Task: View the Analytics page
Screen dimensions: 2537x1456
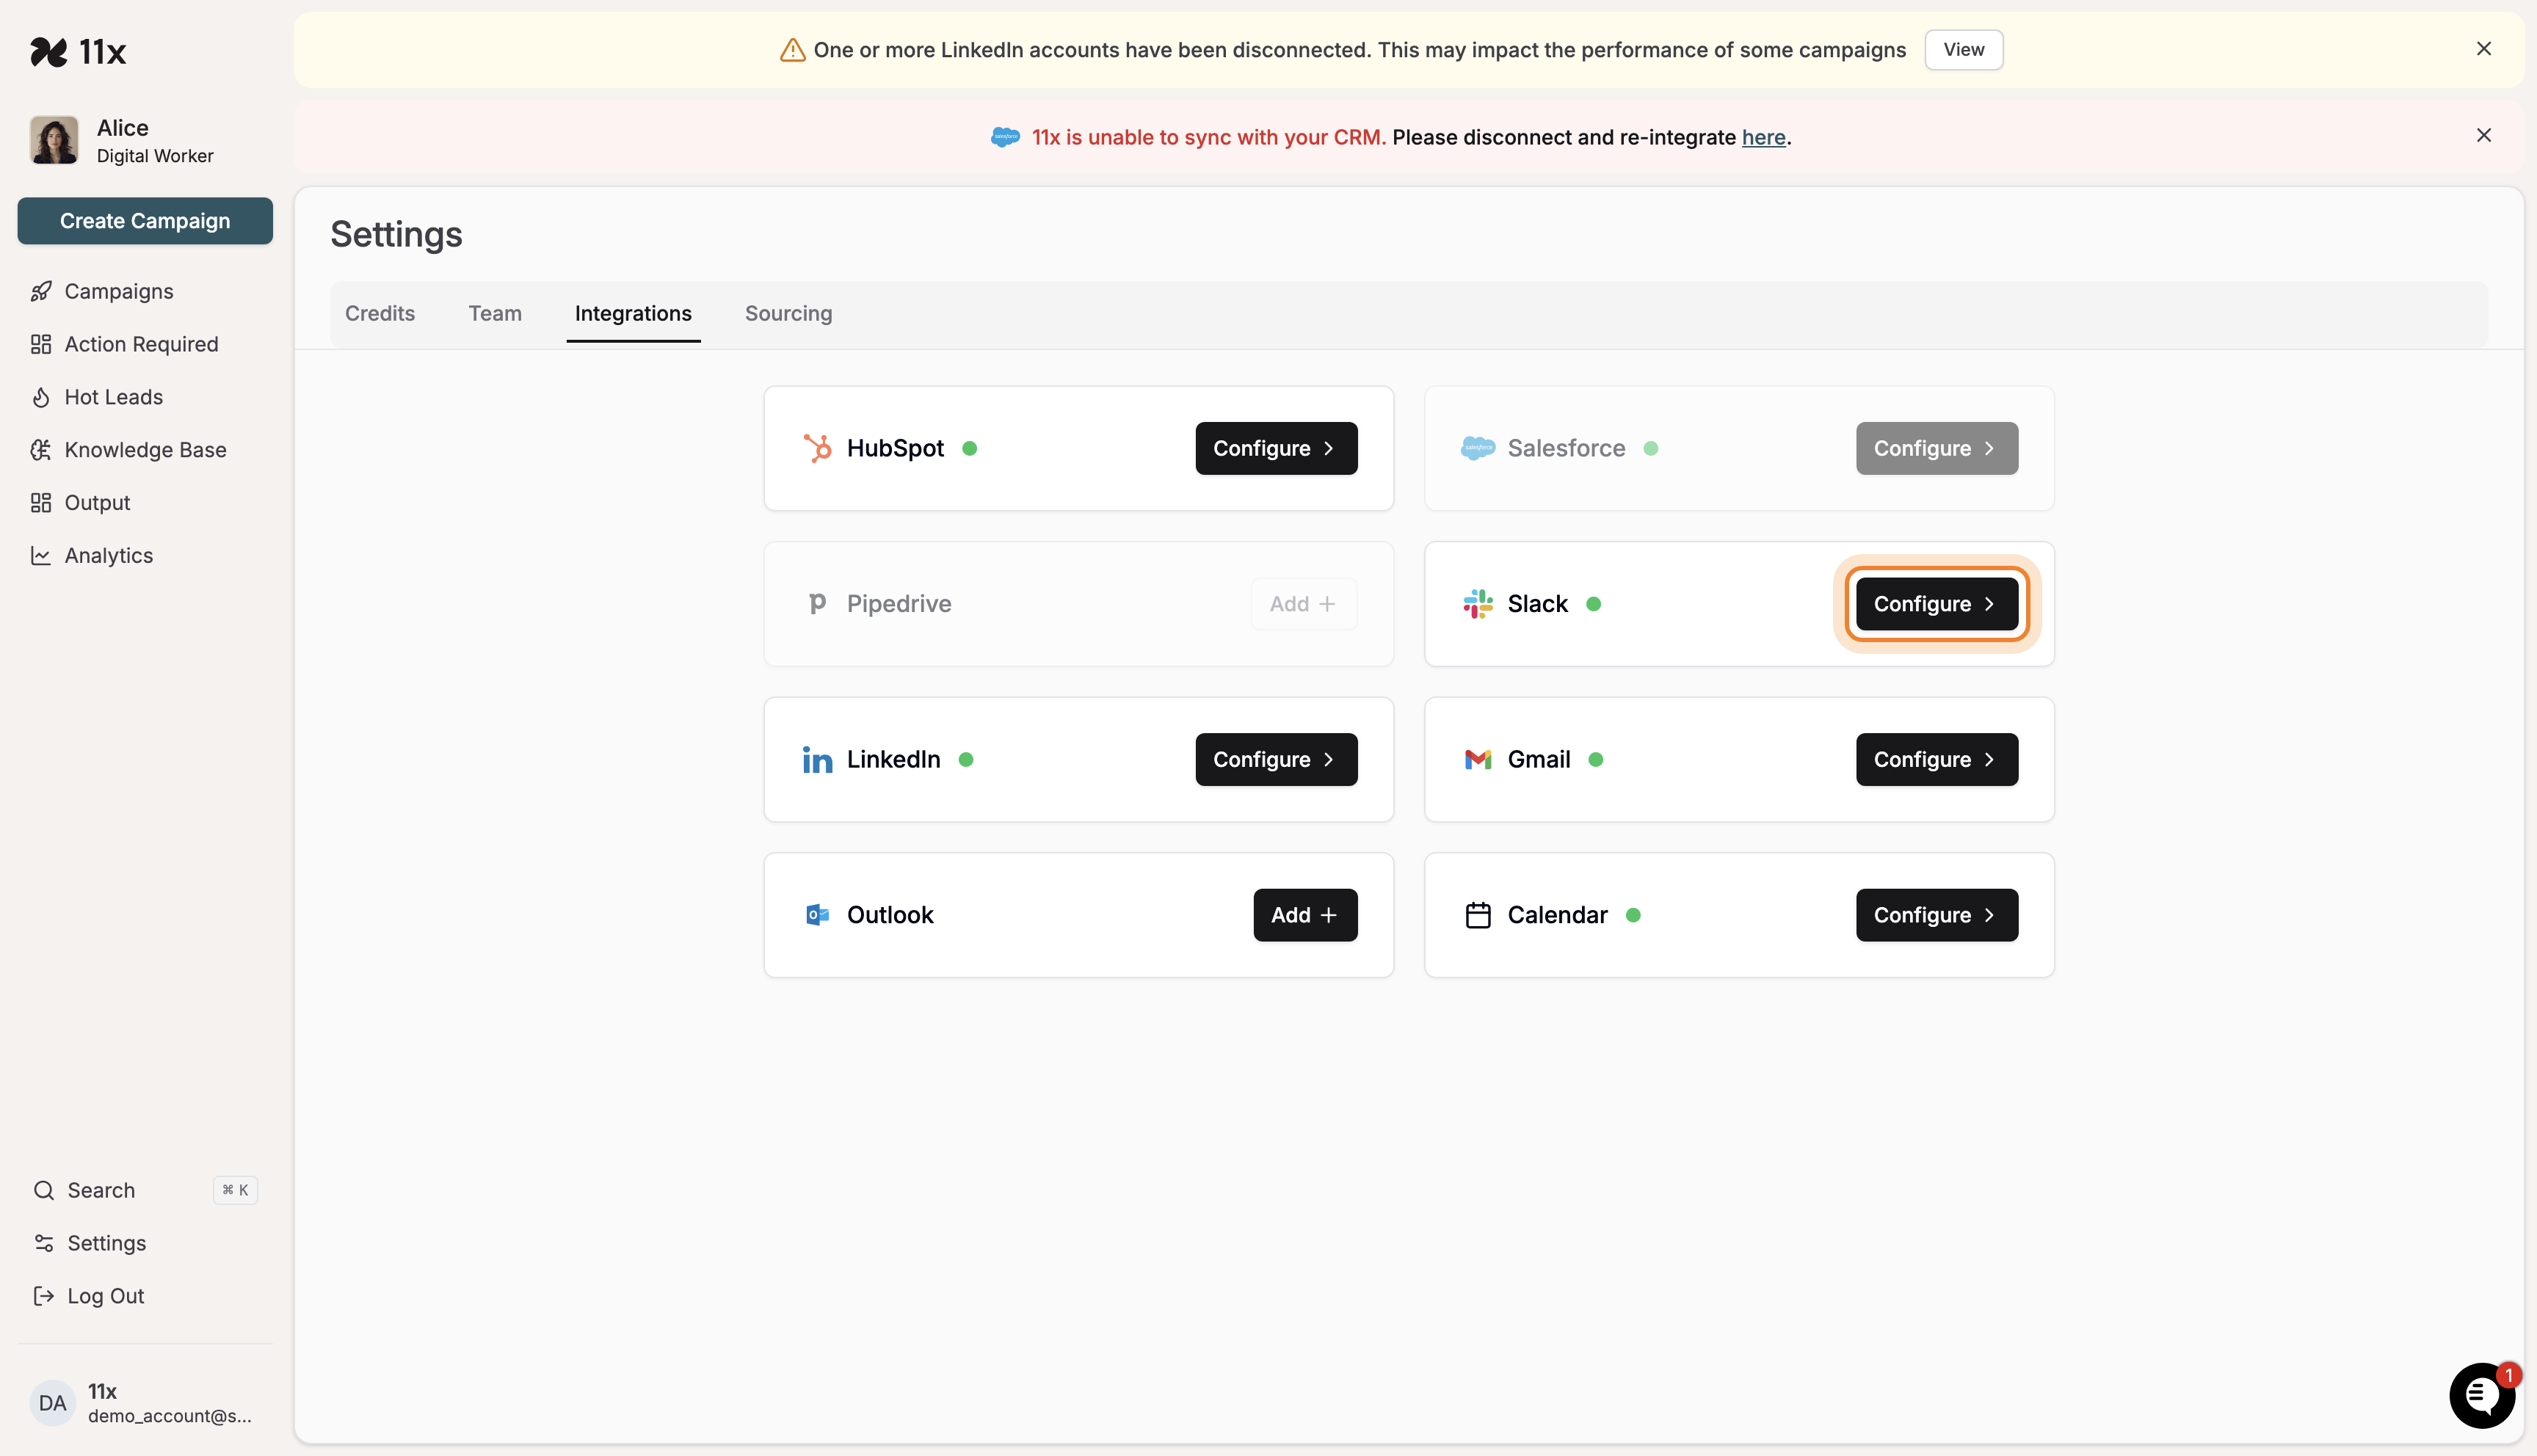Action: click(x=108, y=555)
